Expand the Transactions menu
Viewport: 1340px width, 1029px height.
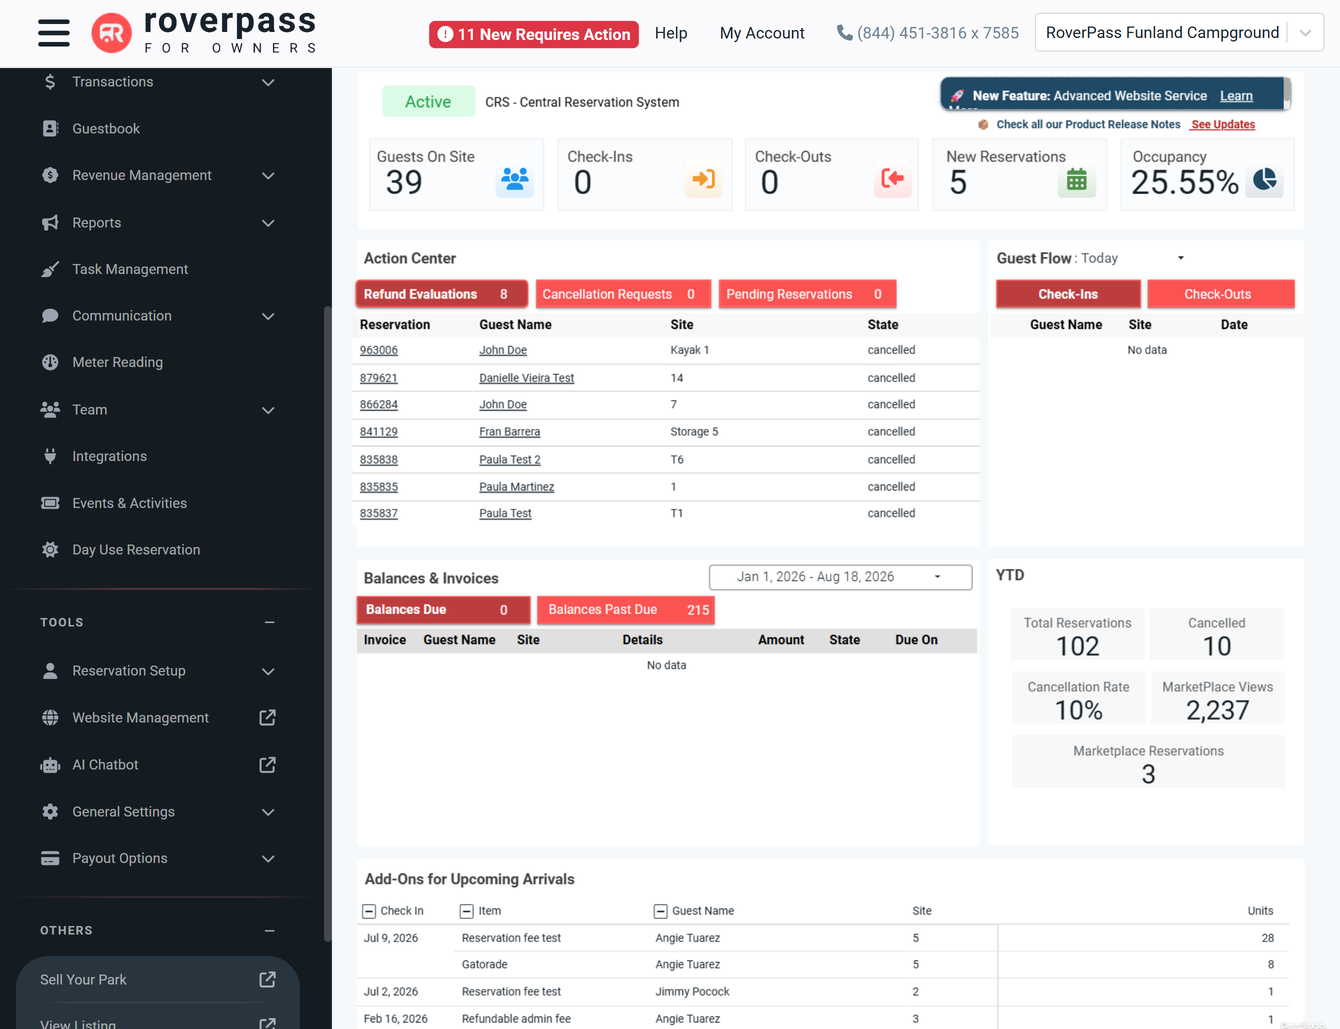pyautogui.click(x=268, y=82)
